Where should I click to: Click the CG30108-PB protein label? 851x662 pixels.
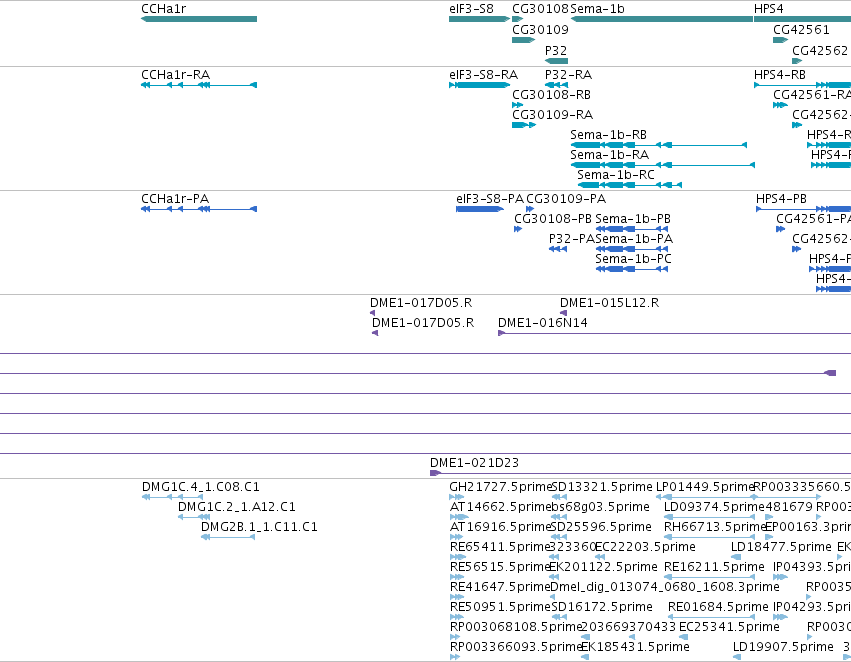pyautogui.click(x=552, y=219)
